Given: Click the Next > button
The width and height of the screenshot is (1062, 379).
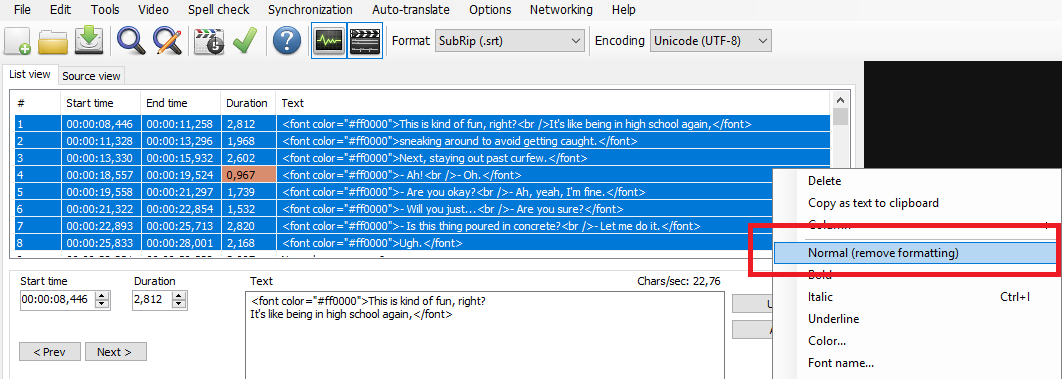Looking at the screenshot, I should (x=116, y=352).
